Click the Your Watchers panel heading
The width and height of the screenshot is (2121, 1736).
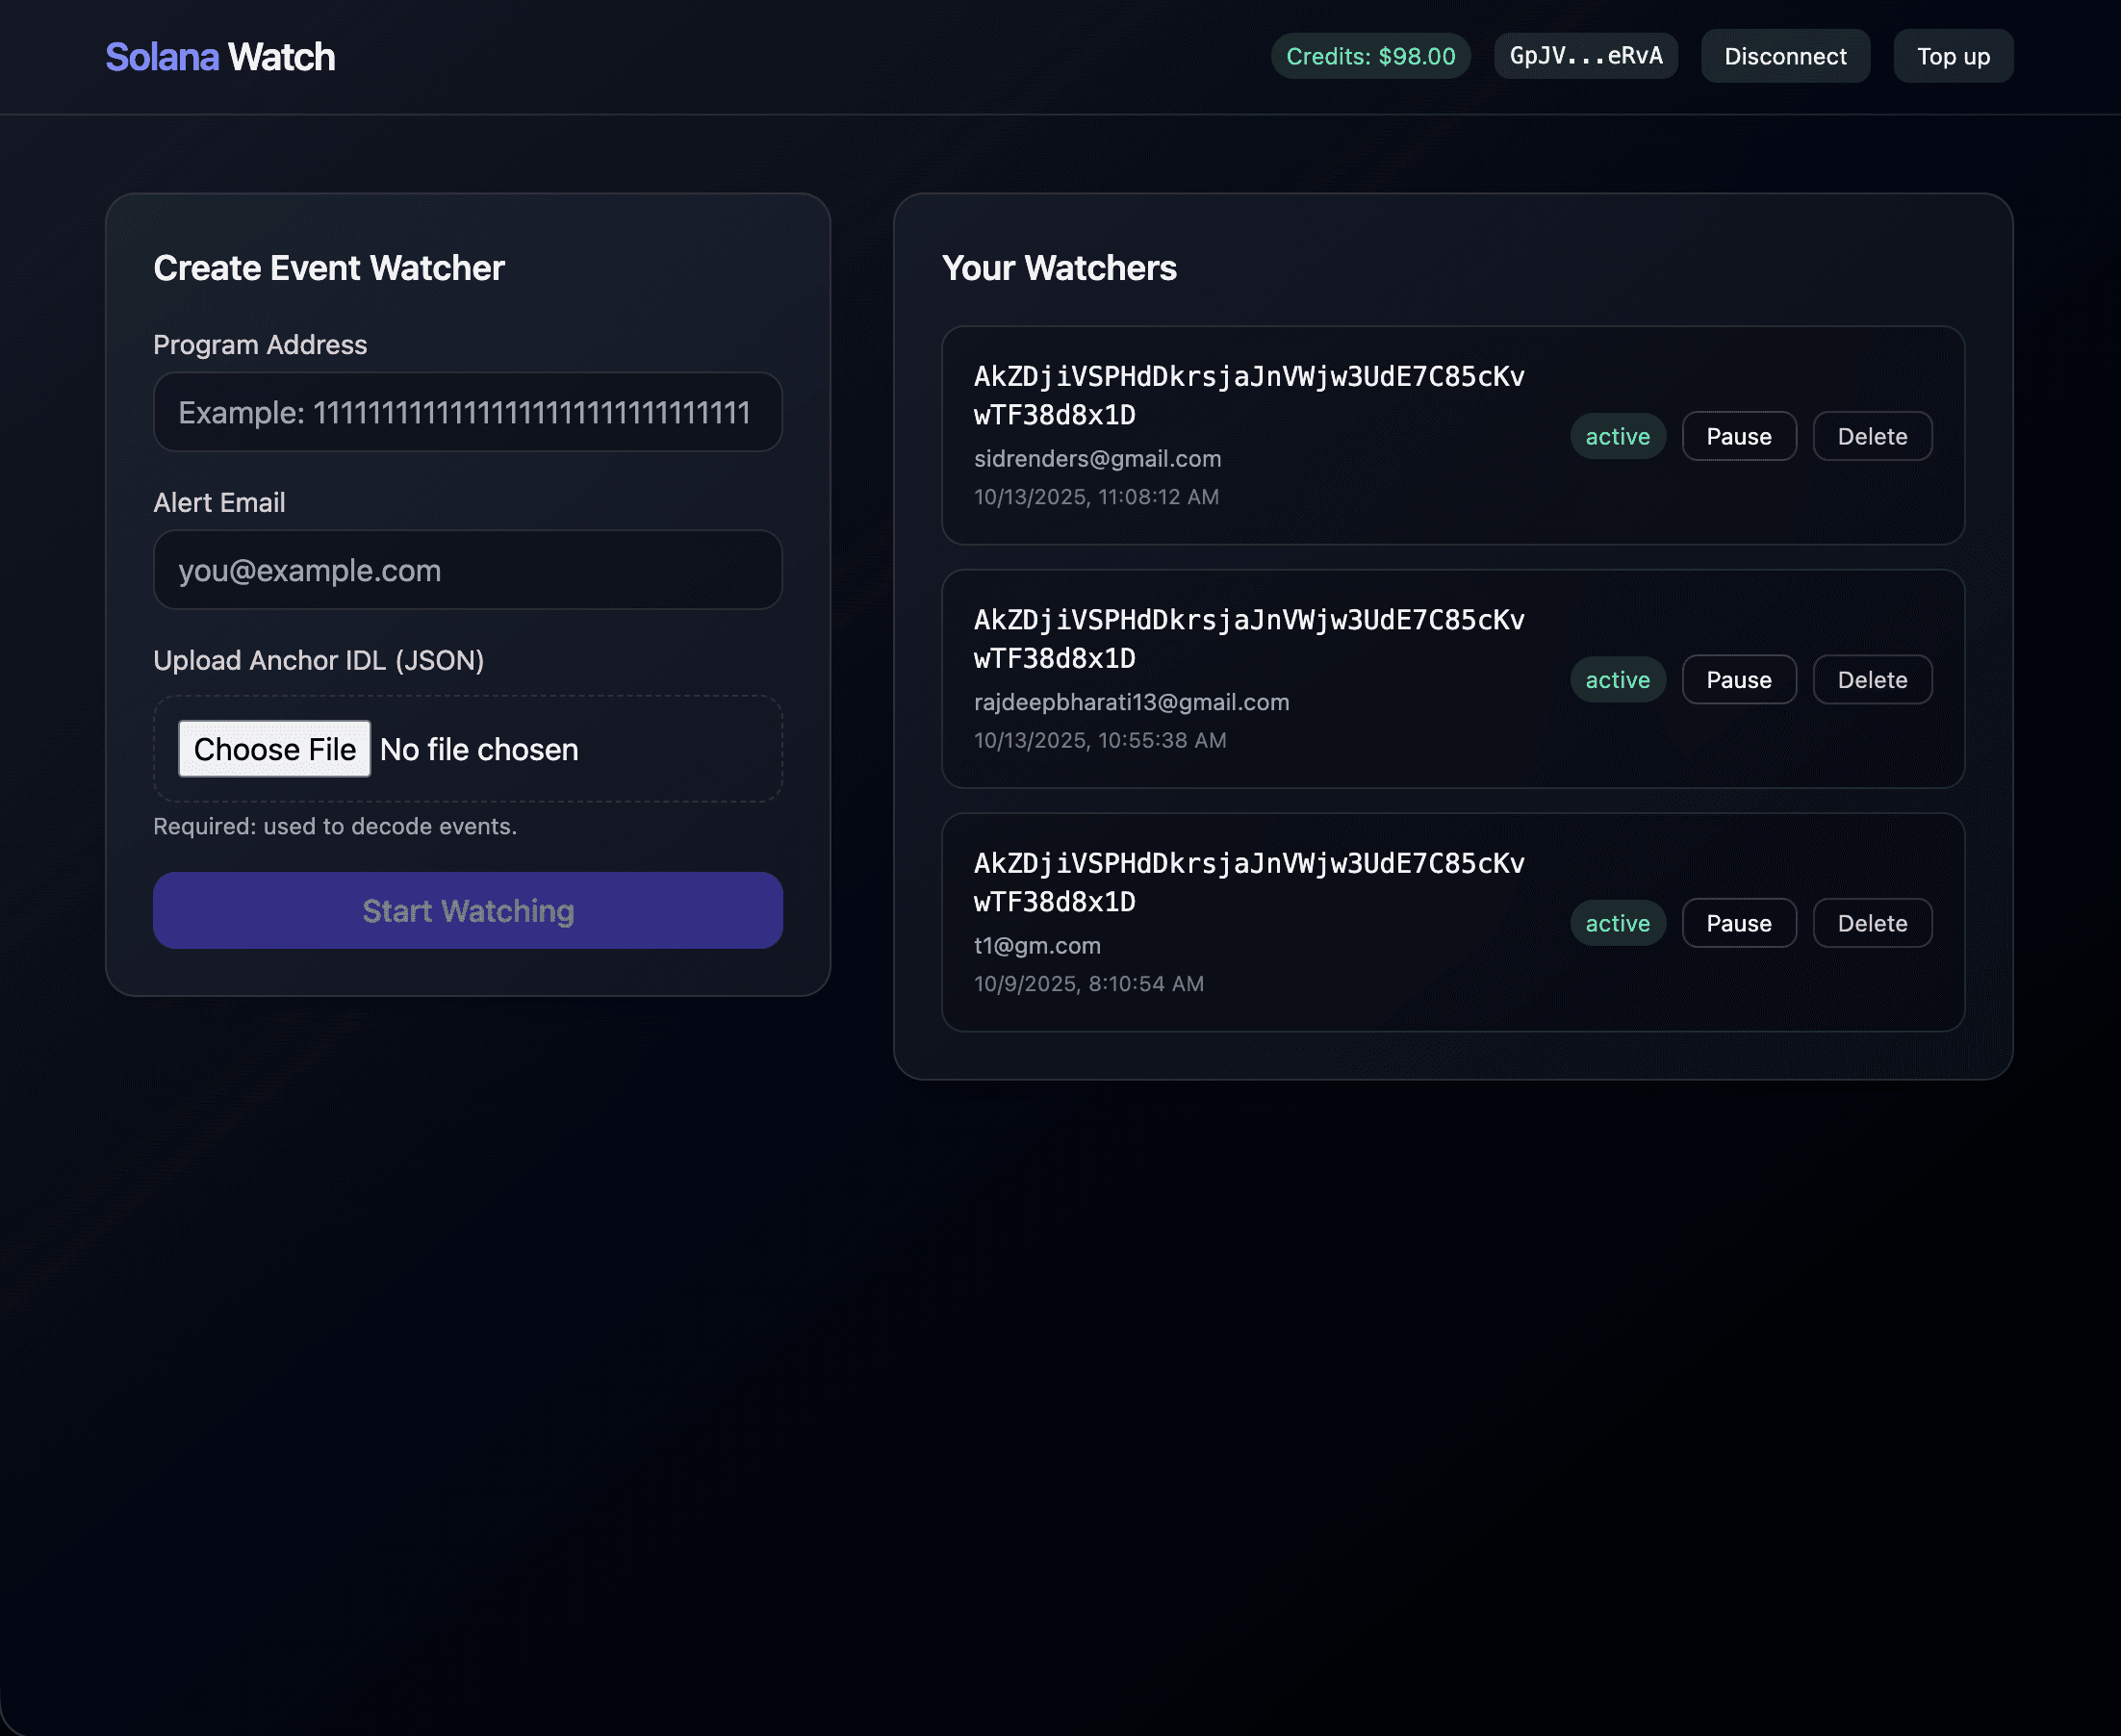[x=1060, y=268]
